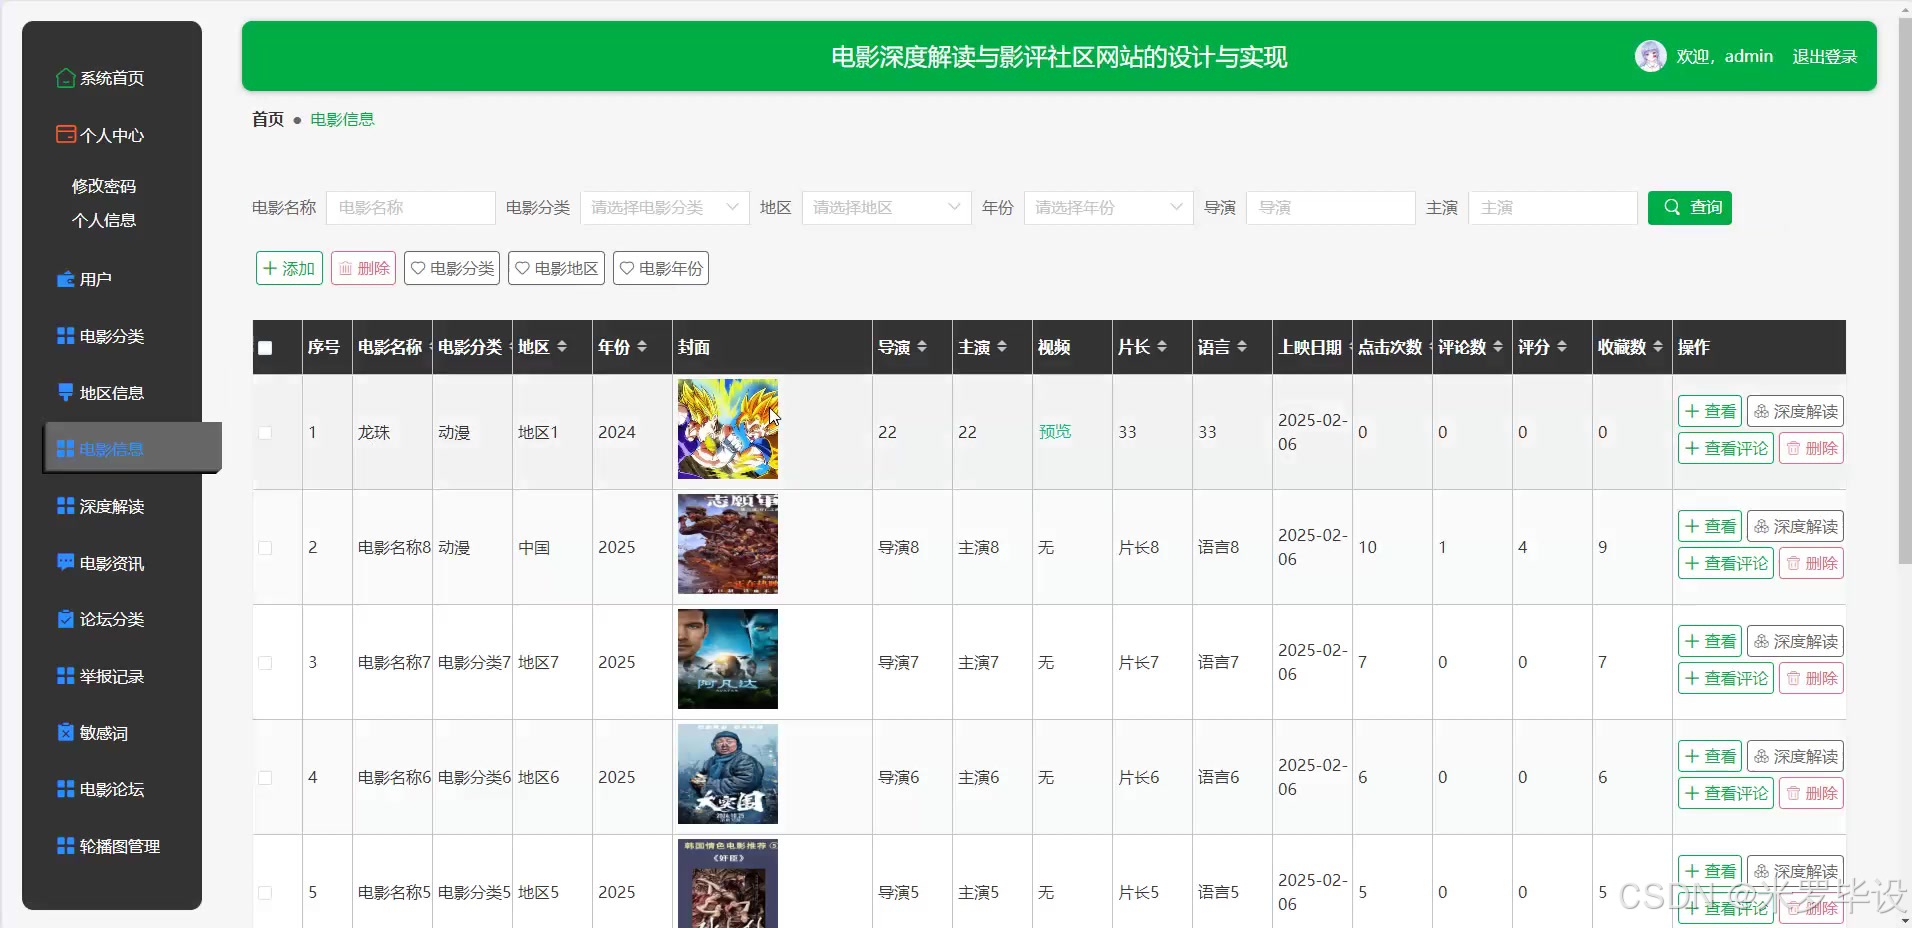
Task: Click 退出登录 in the header
Action: [x=1824, y=57]
